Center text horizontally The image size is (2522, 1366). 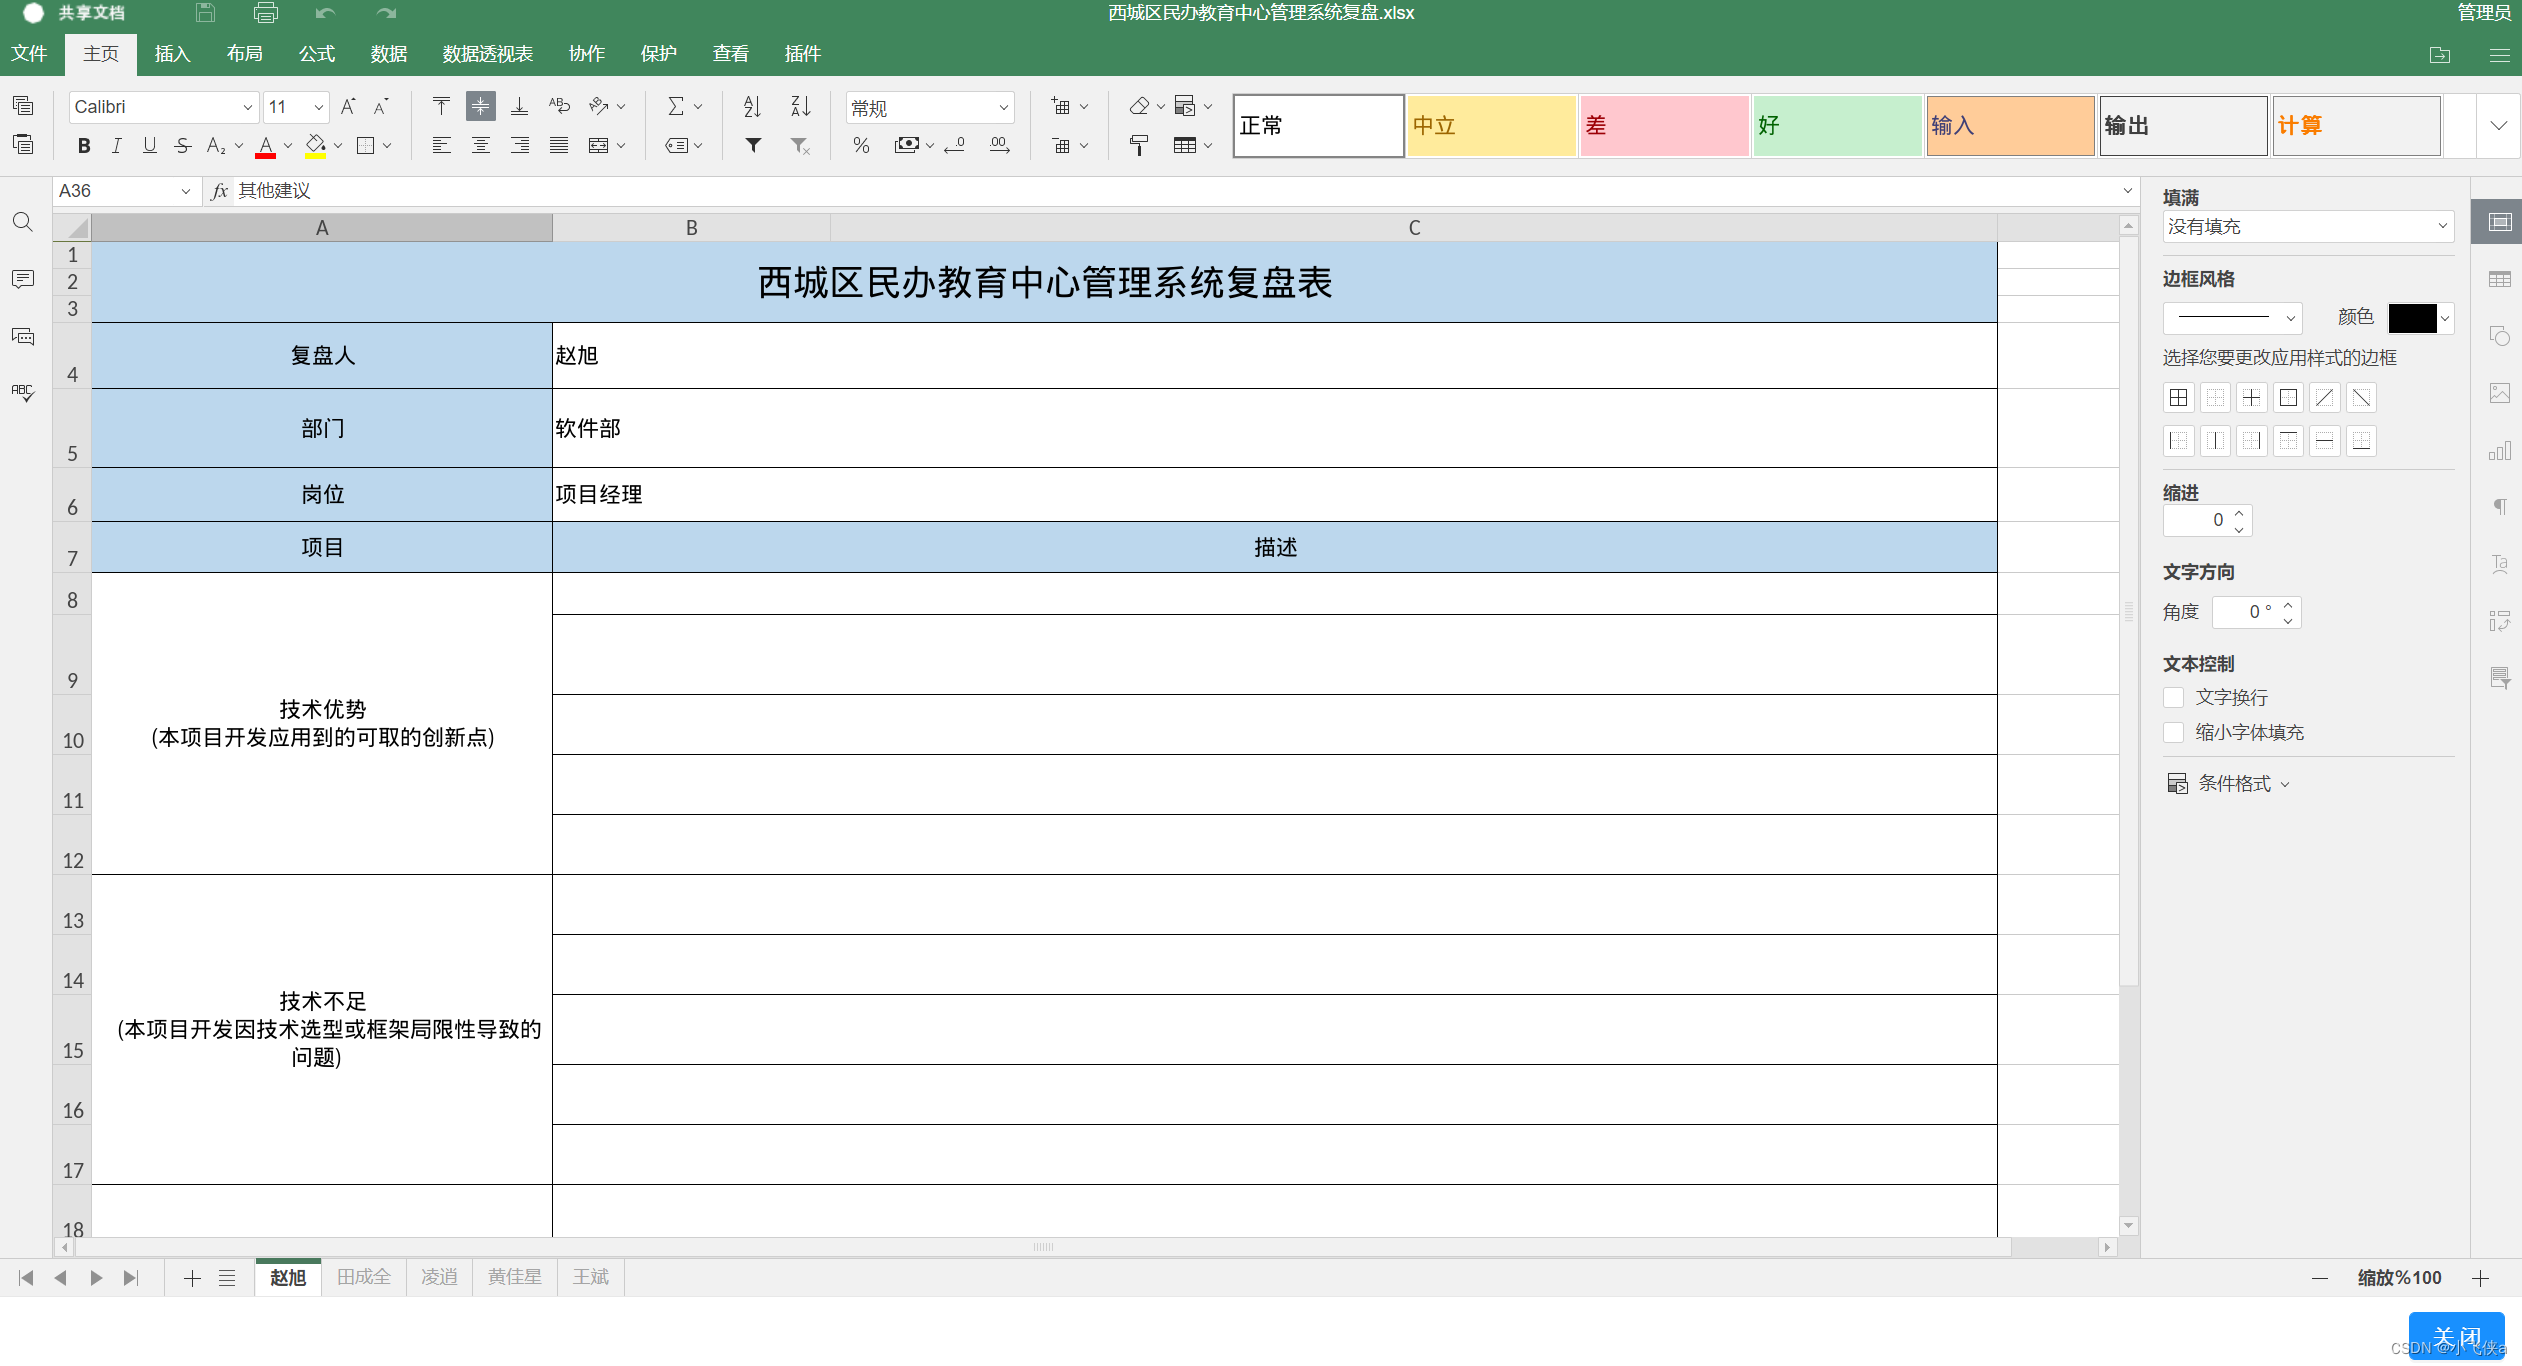pyautogui.click(x=481, y=146)
